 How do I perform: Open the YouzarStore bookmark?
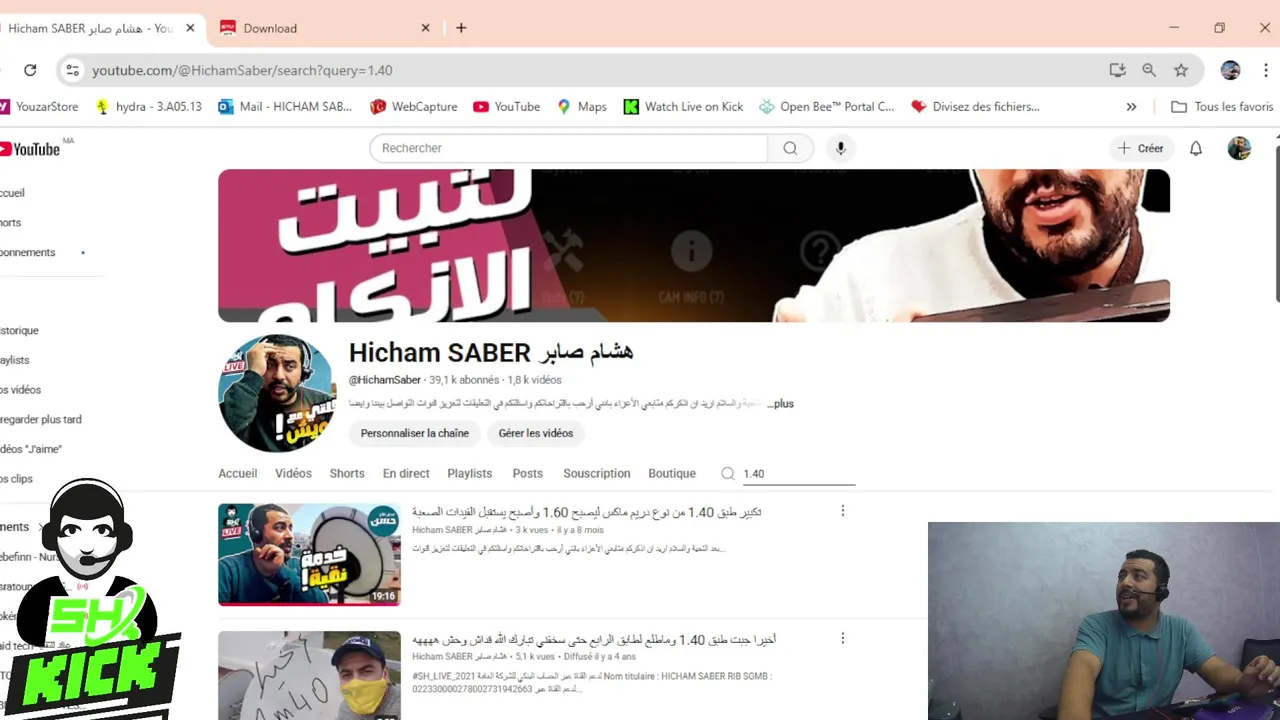coord(39,106)
